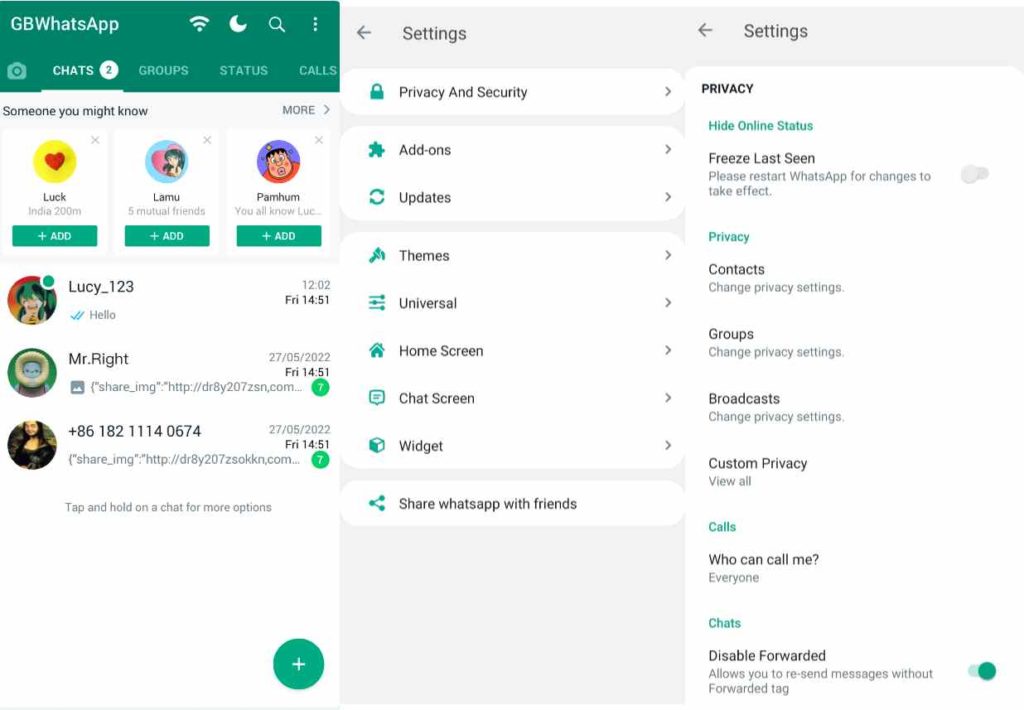1024x710 pixels.
Task: Click the Privacy And Security lock icon
Action: (x=377, y=91)
